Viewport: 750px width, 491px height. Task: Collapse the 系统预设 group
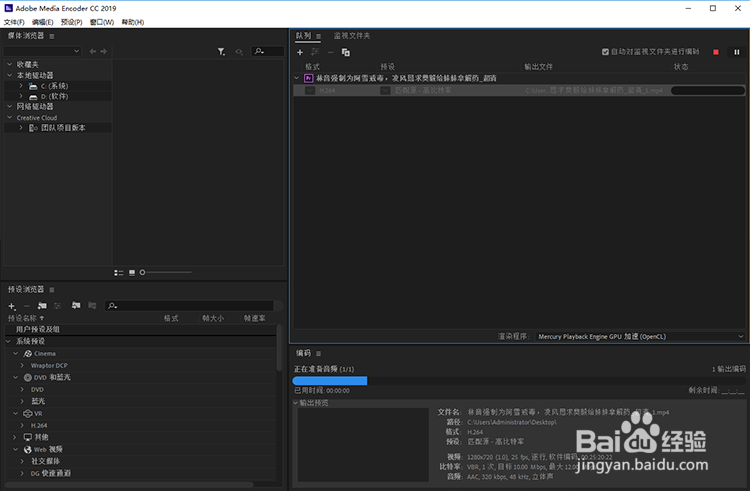coord(8,341)
